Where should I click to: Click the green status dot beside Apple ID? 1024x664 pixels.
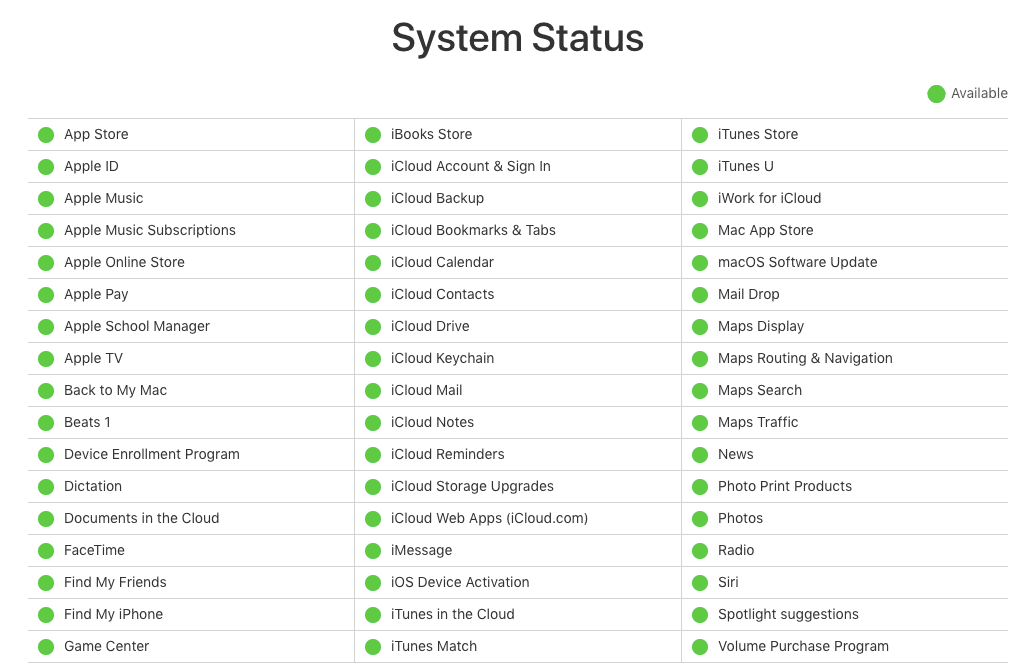46,167
